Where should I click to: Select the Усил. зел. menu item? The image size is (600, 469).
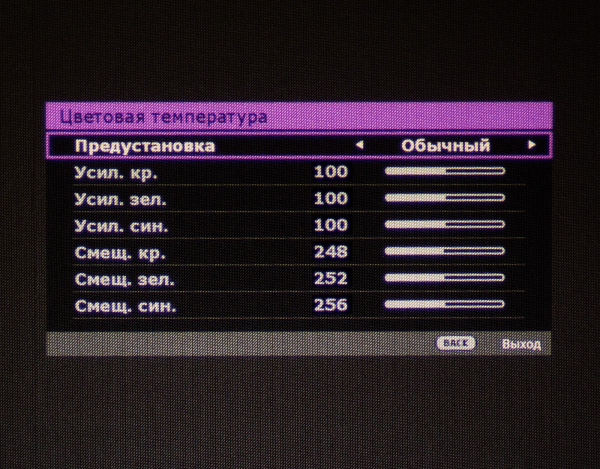(x=121, y=199)
